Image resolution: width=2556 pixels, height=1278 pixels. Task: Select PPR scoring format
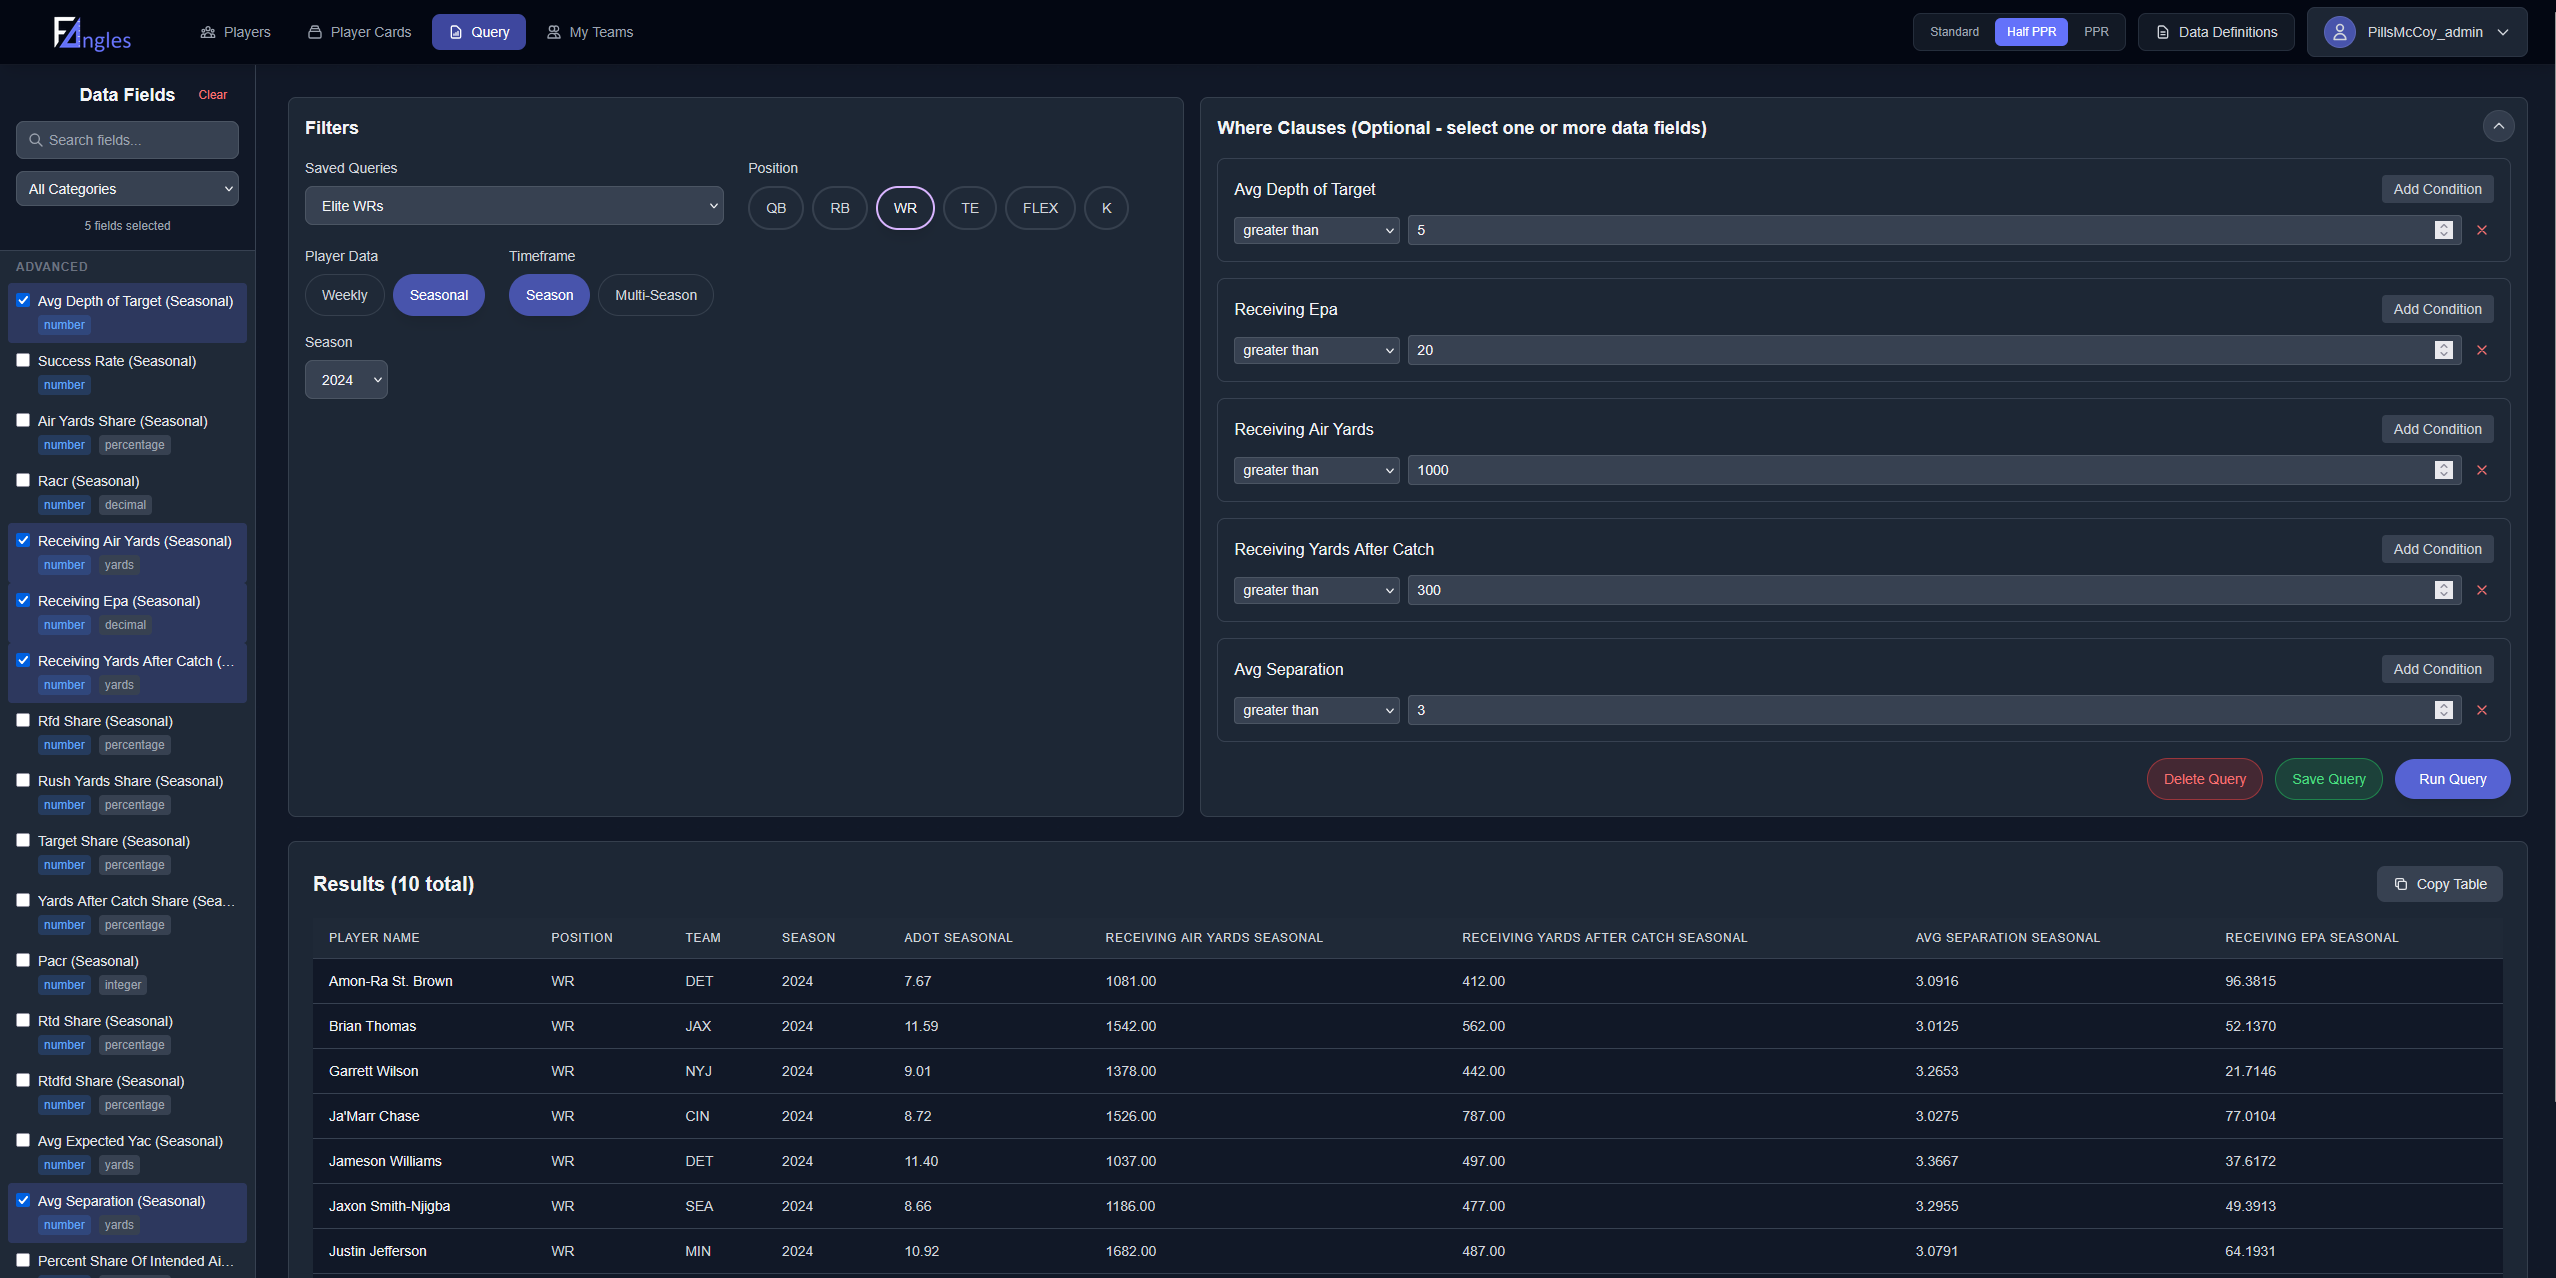click(x=2096, y=32)
